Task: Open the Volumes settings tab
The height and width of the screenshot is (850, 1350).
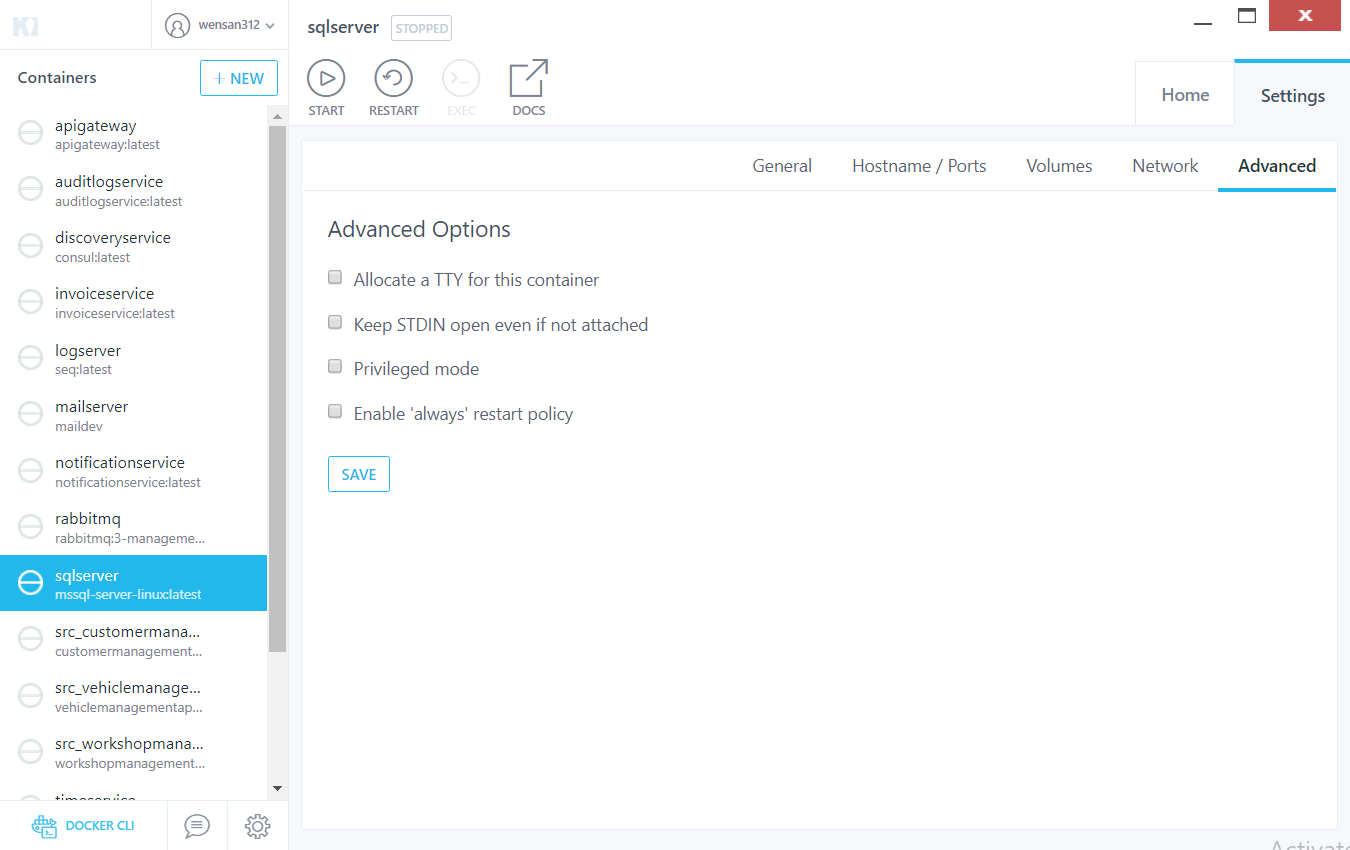Action: click(1059, 166)
